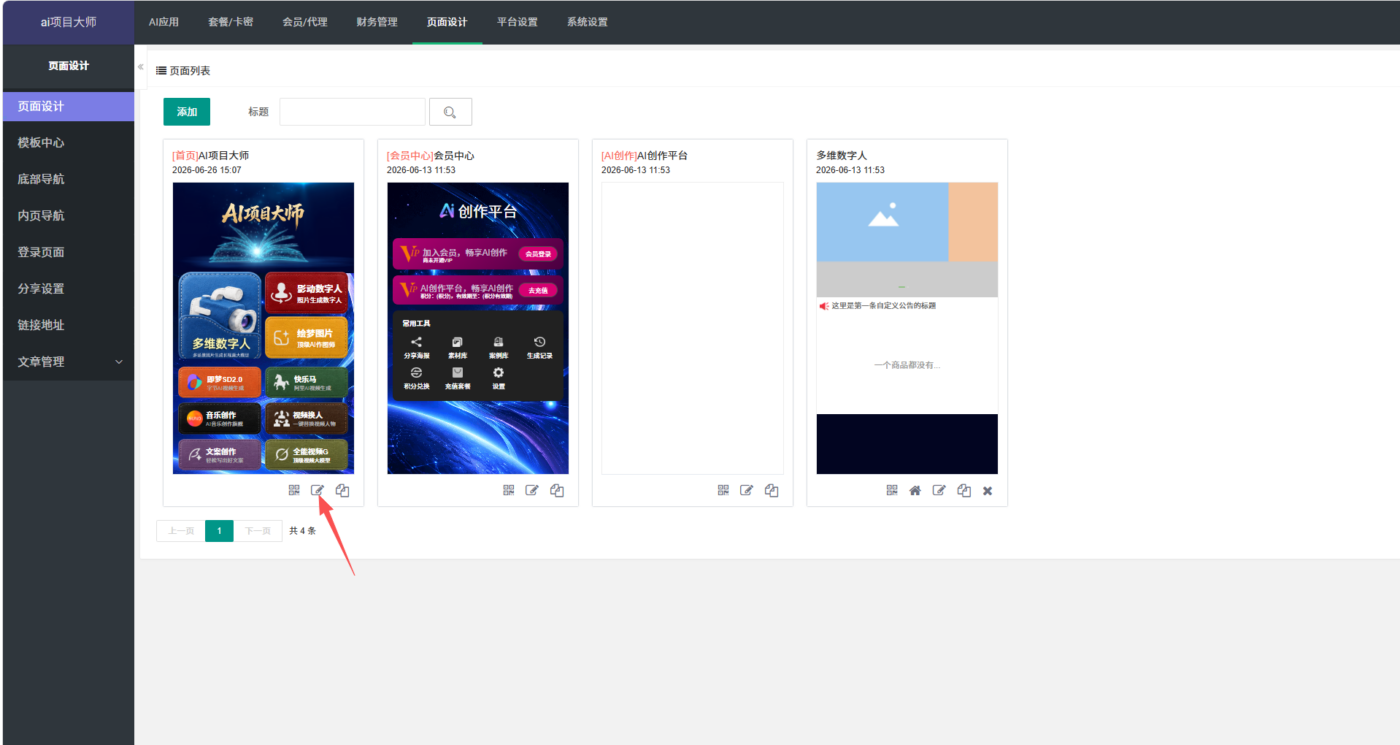This screenshot has height=745, width=1400.
Task: Go to 系统设置 in top navigation
Action: tap(587, 22)
